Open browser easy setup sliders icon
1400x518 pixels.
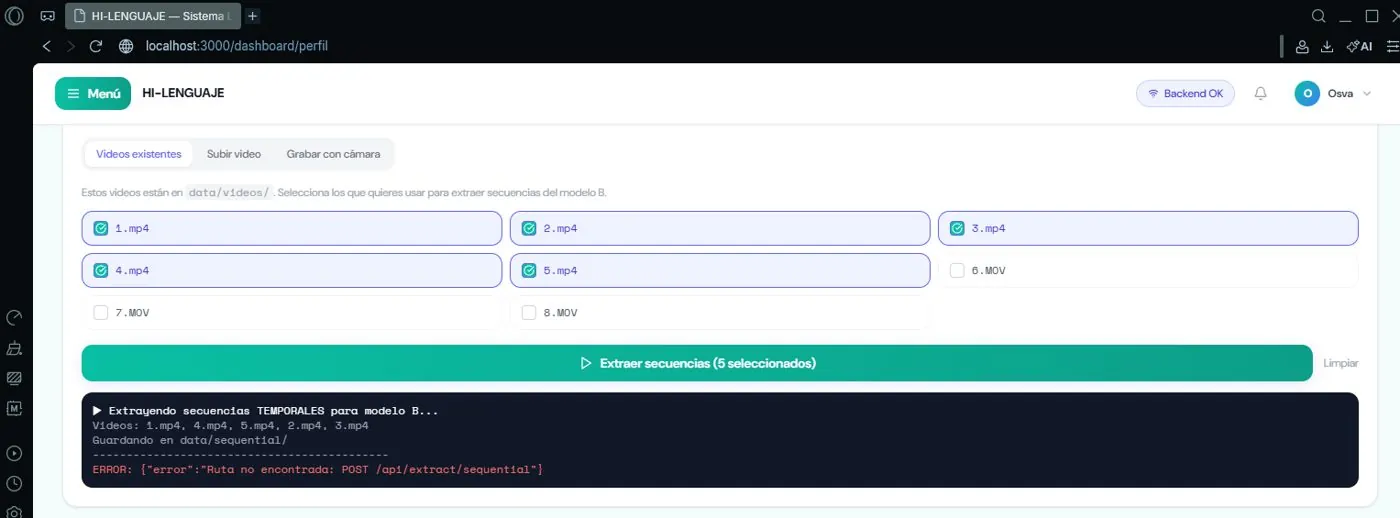[1392, 46]
